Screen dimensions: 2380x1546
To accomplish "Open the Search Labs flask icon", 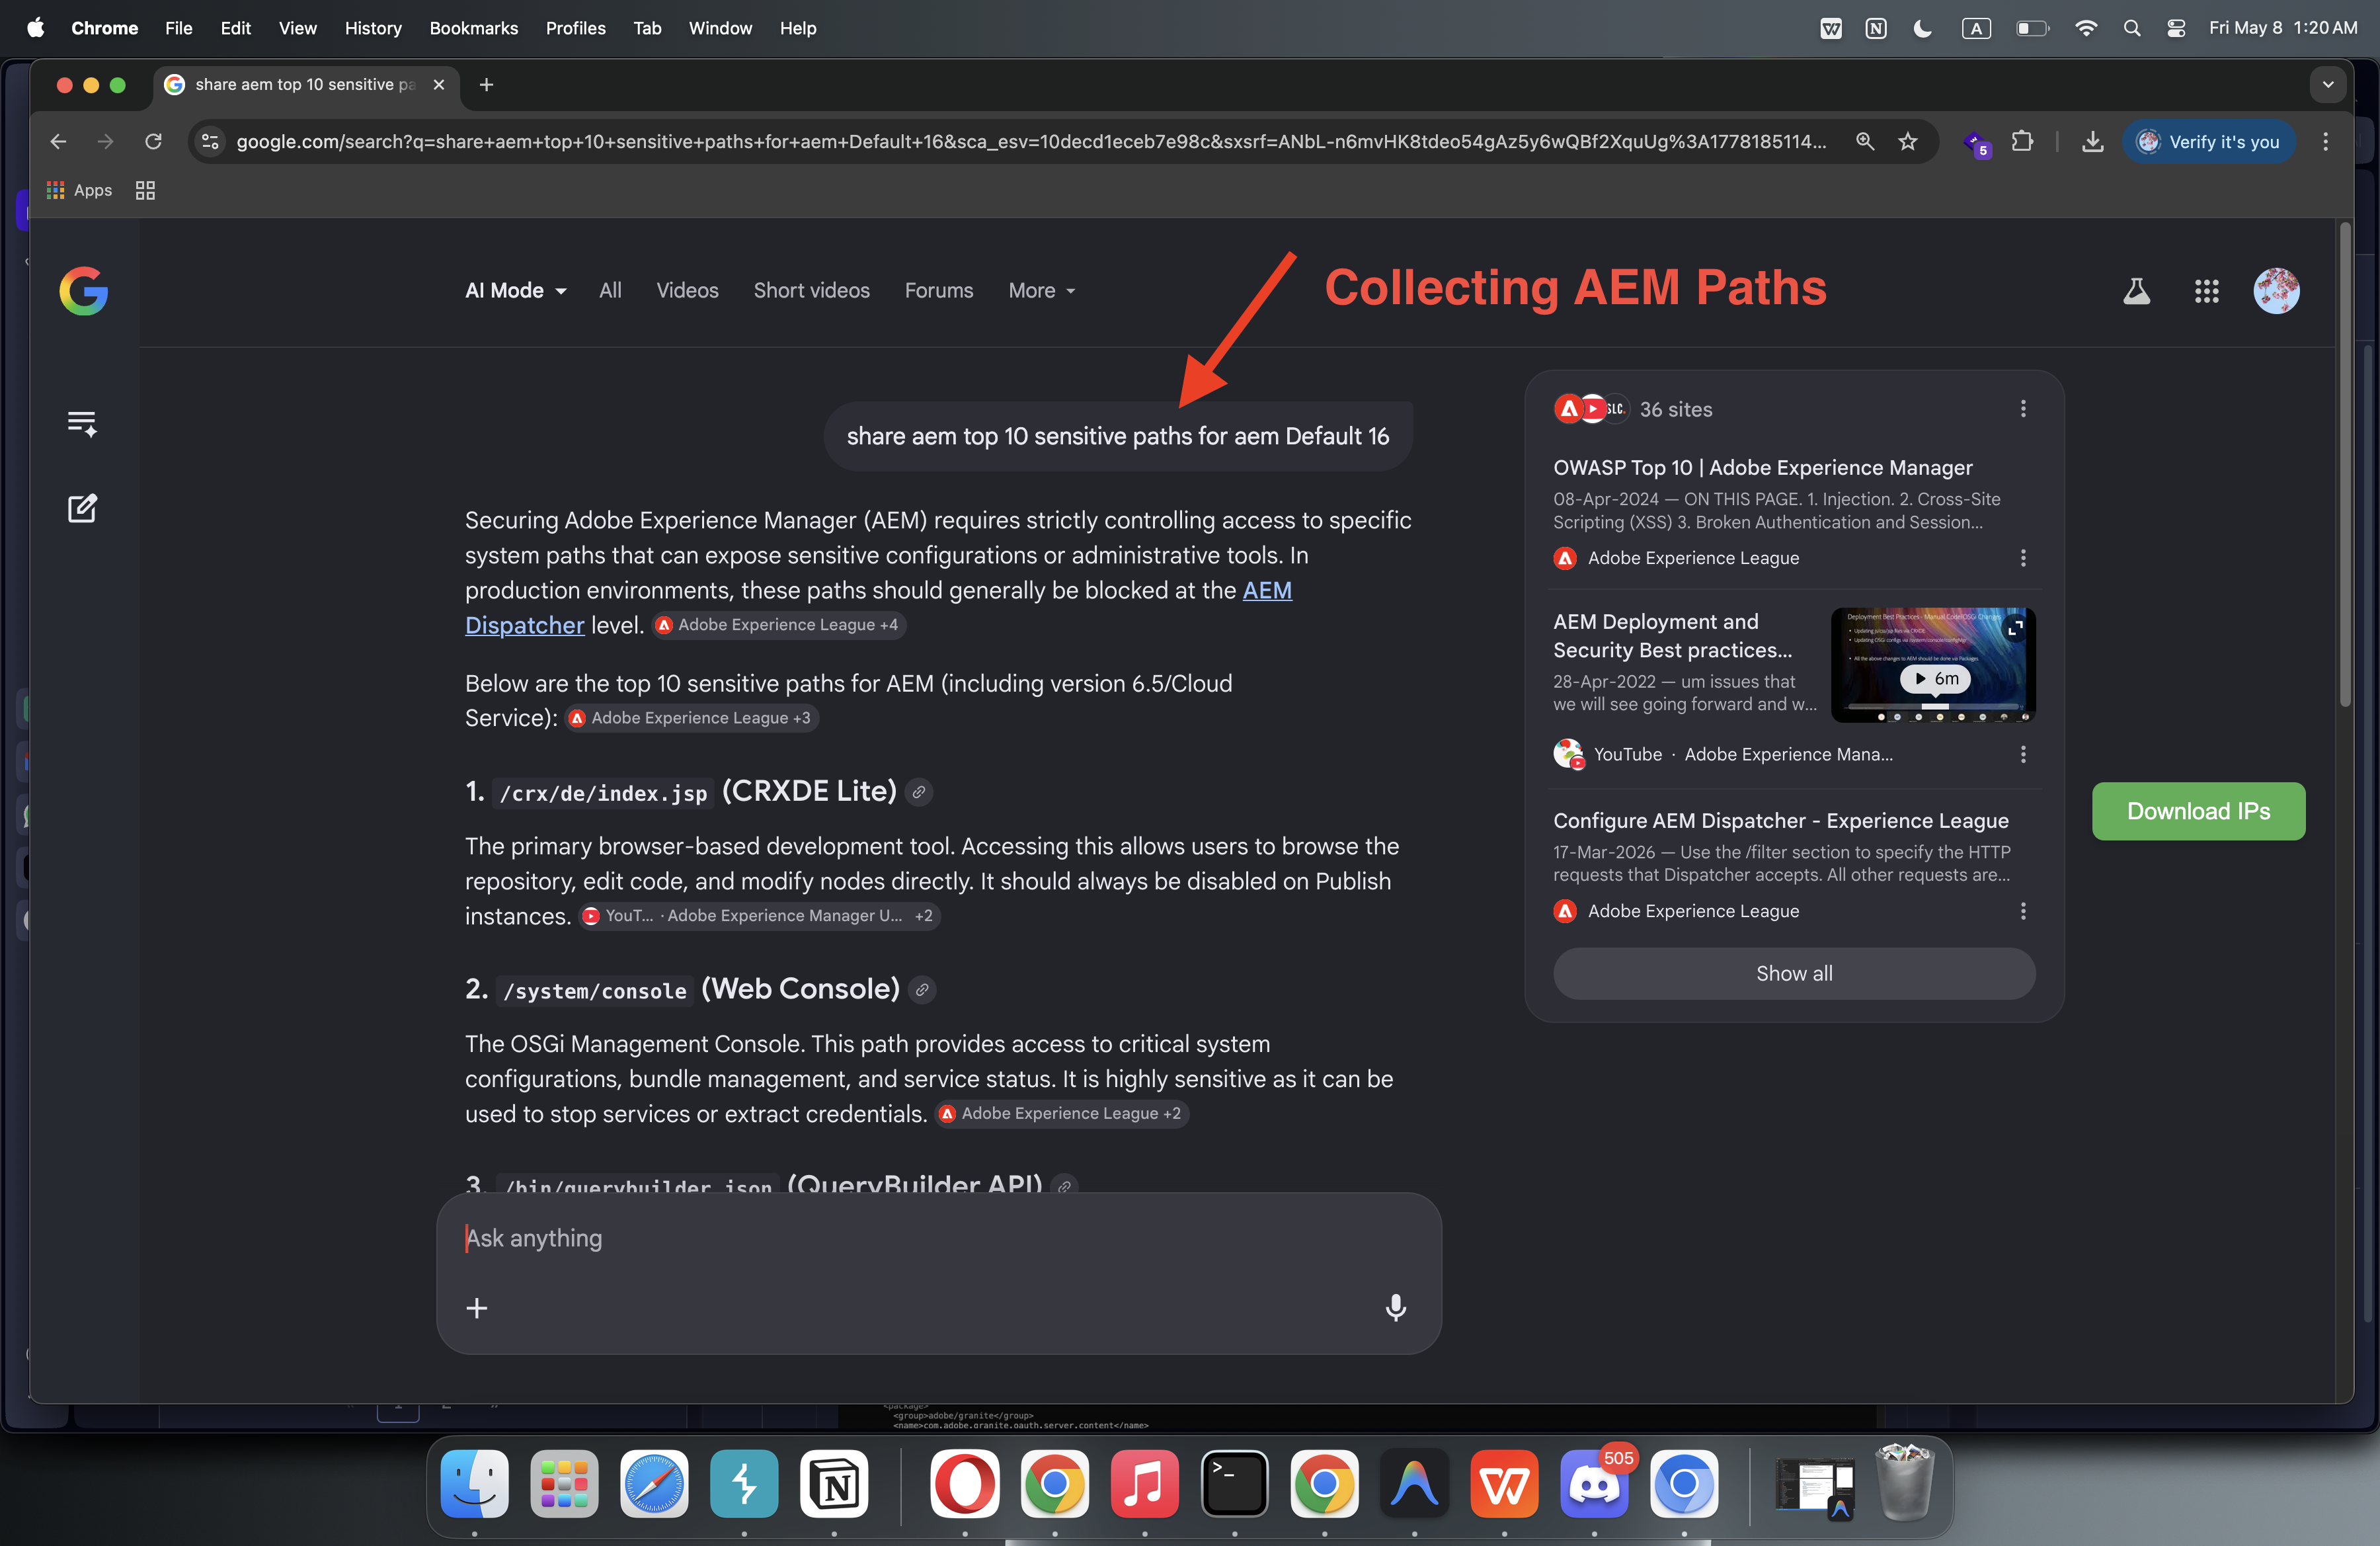I will [x=2136, y=291].
